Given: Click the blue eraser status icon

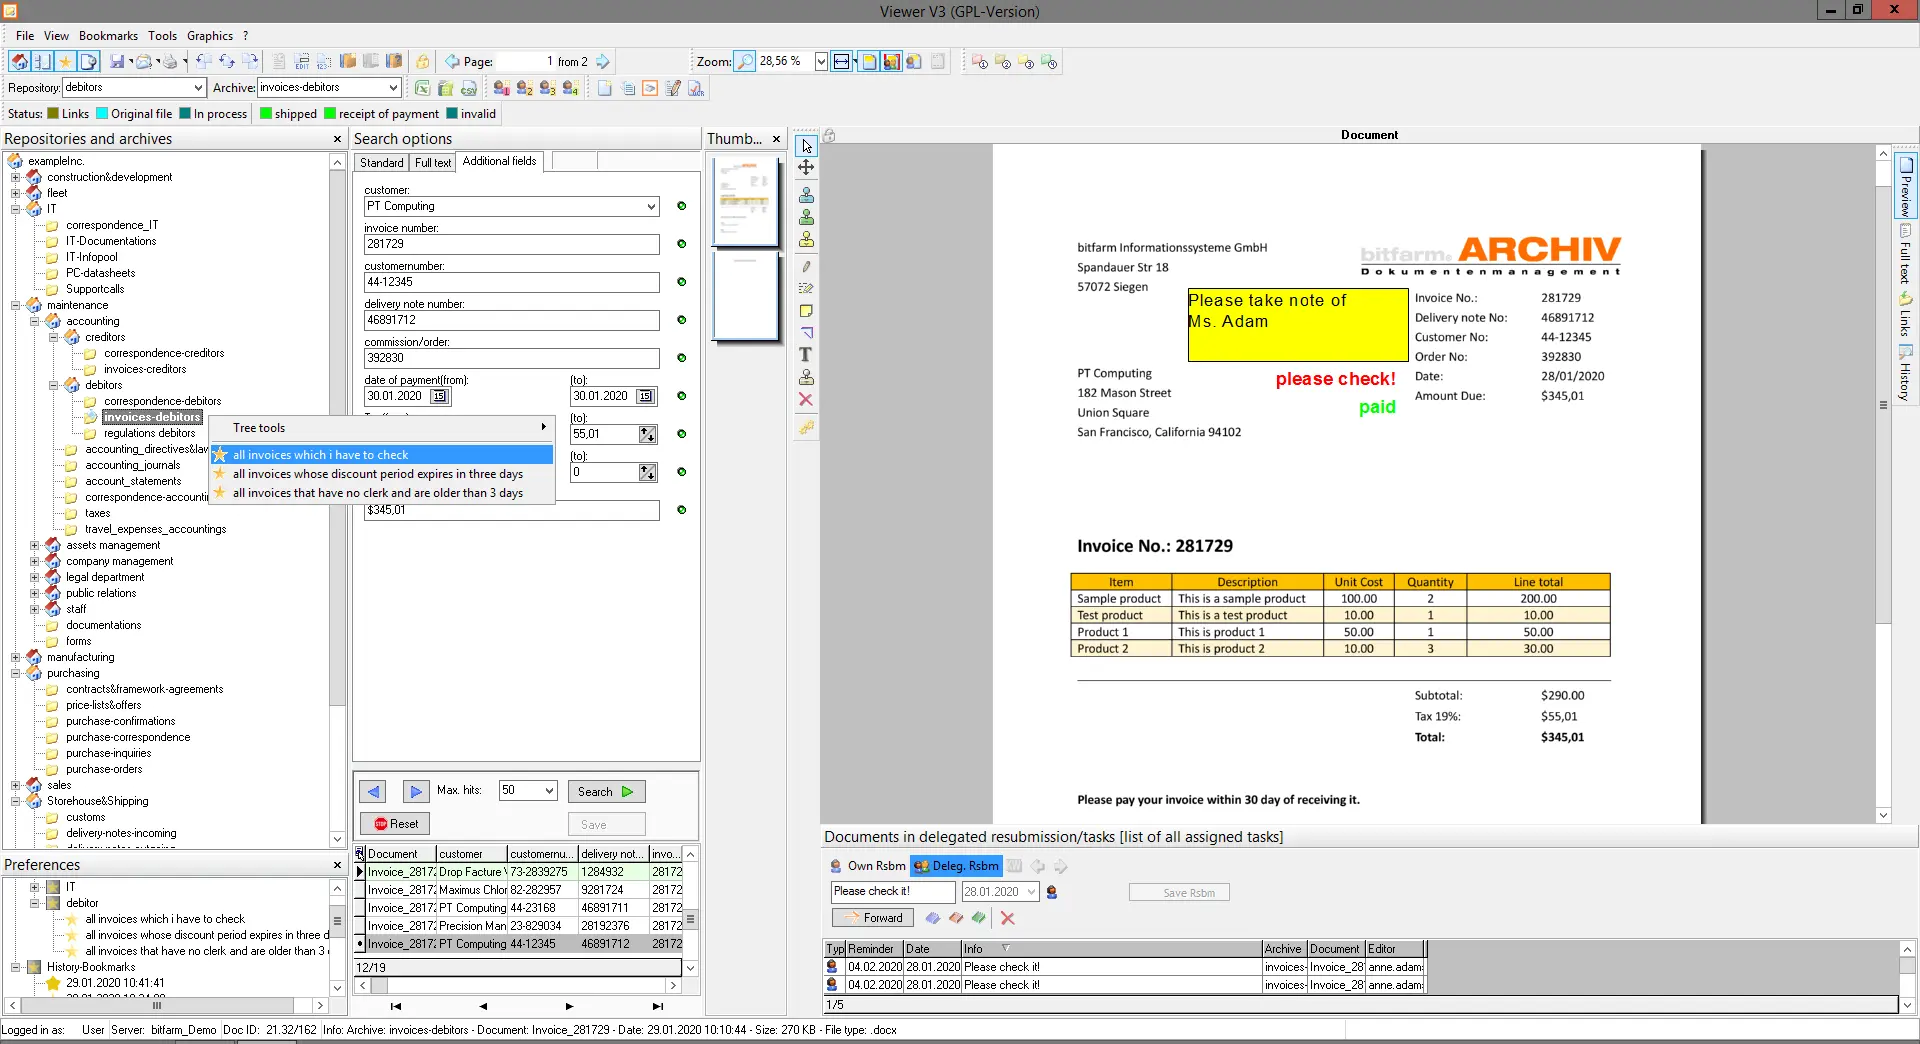Looking at the screenshot, I should [x=932, y=918].
